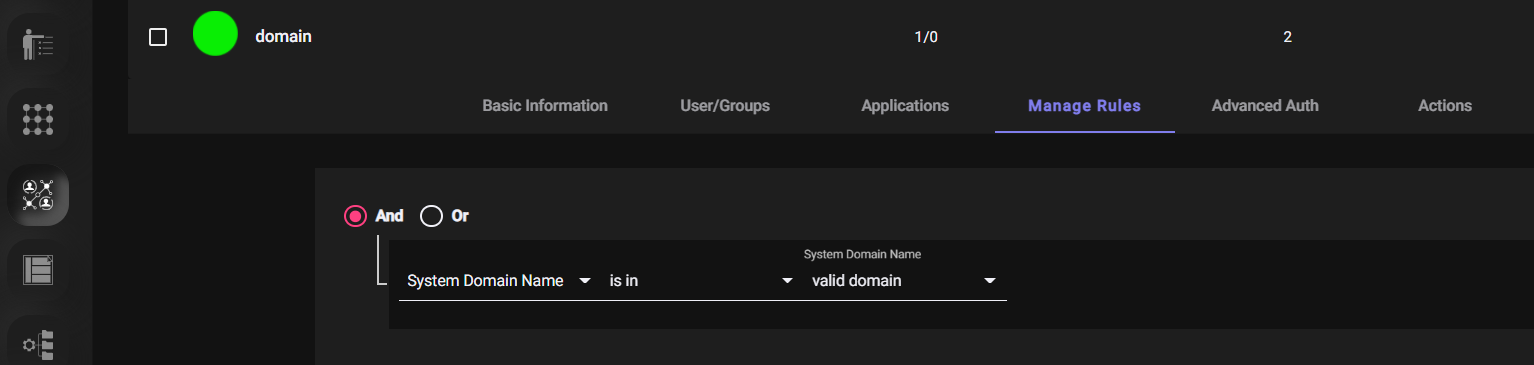Click the green status circle for domain
The width and height of the screenshot is (1534, 365).
click(215, 33)
